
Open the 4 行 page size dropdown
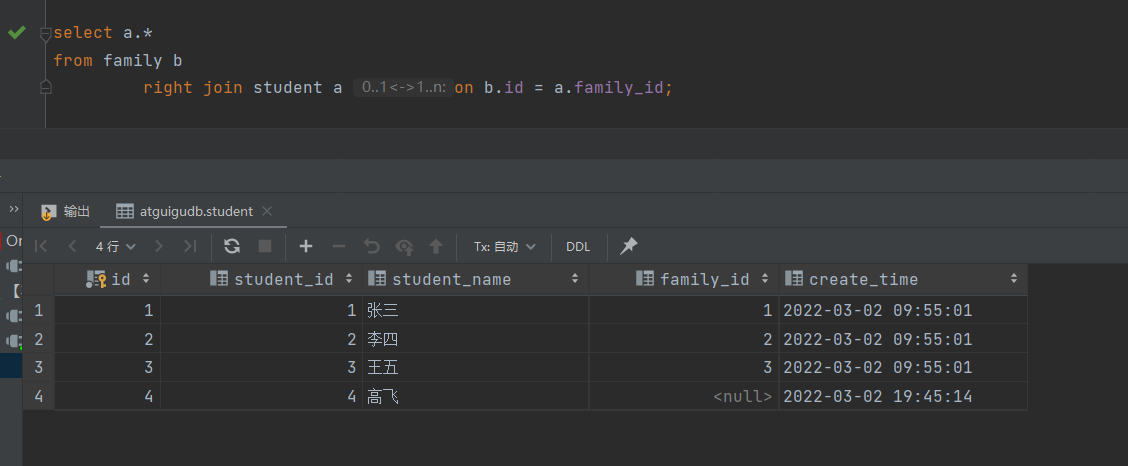point(116,246)
